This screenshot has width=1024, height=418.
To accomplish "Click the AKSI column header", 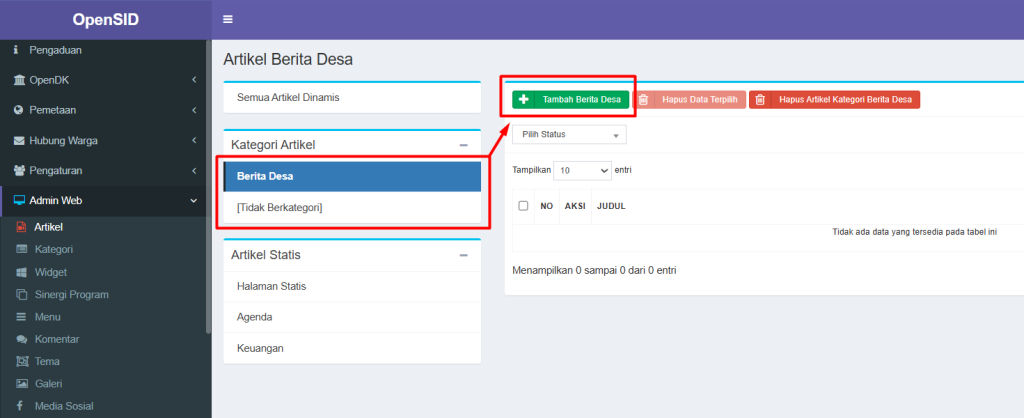I will [575, 206].
